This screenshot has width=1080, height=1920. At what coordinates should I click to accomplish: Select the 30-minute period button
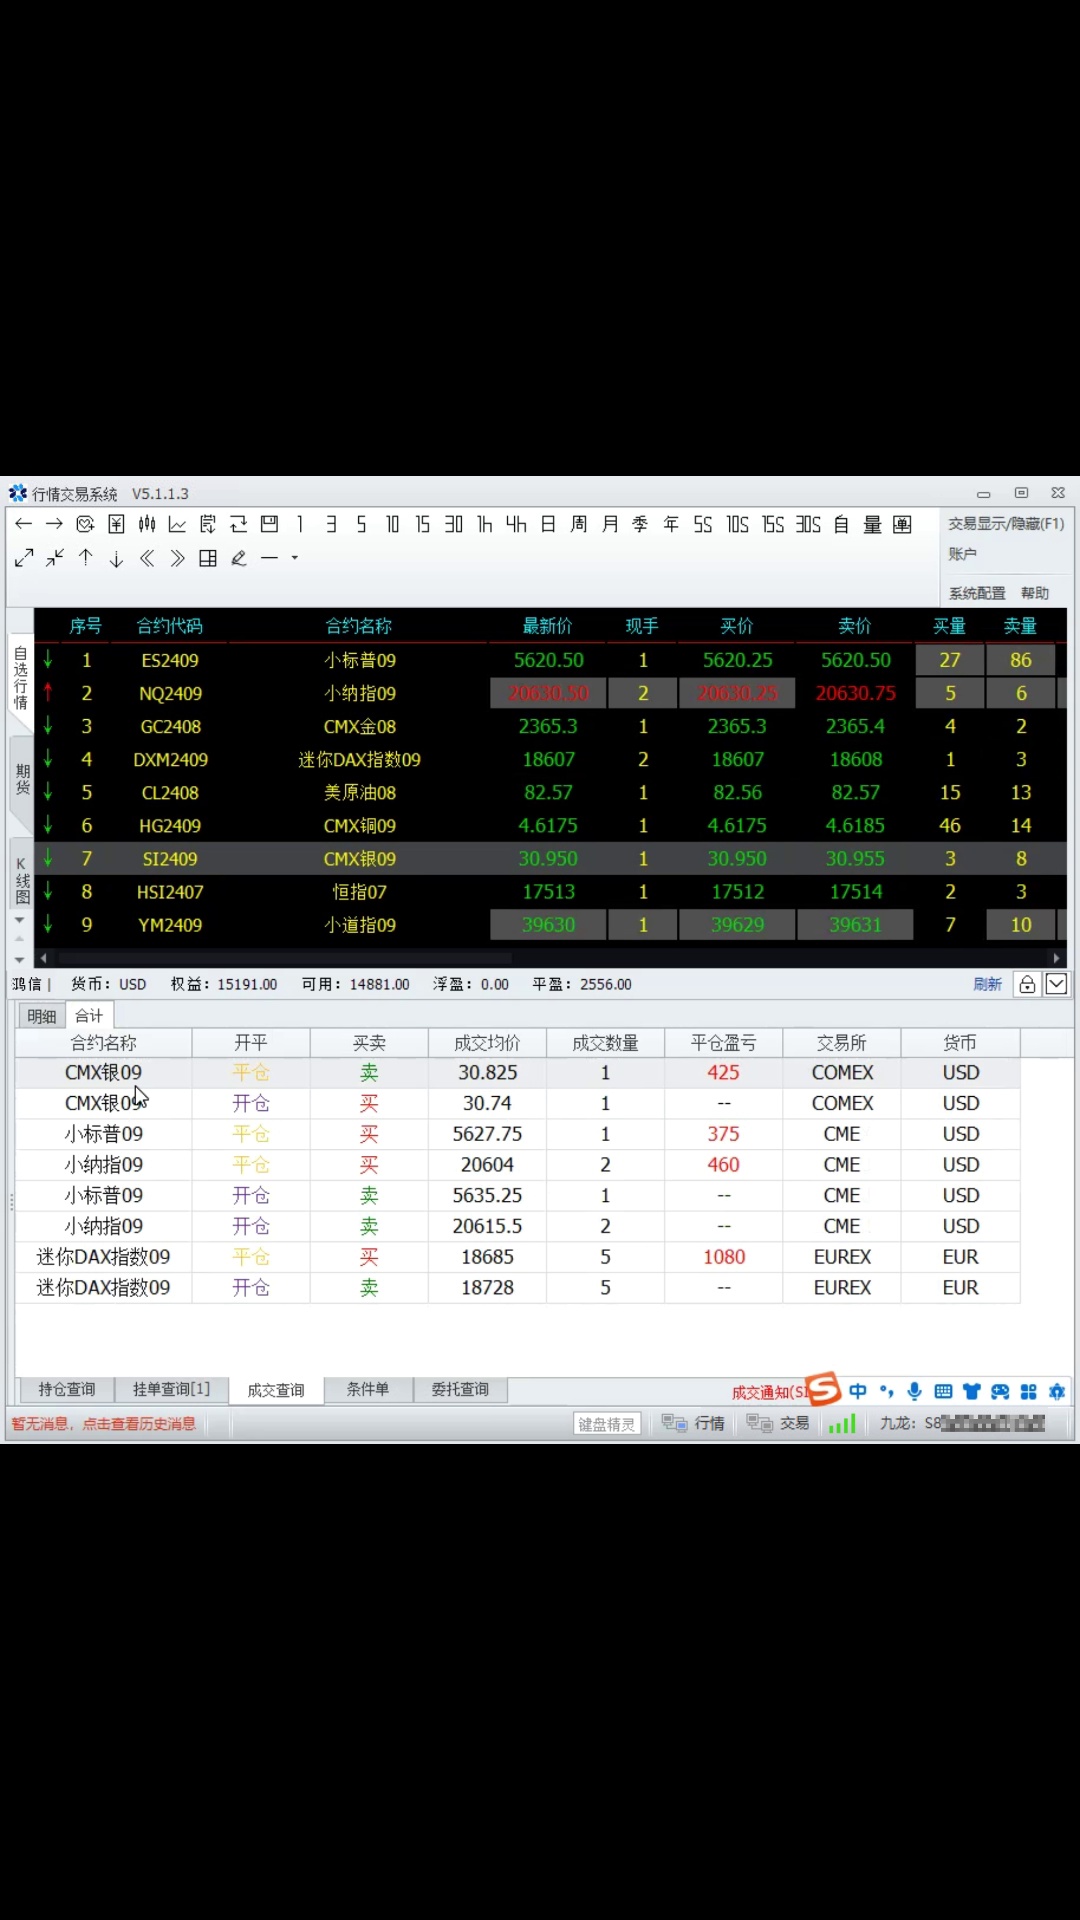[454, 524]
